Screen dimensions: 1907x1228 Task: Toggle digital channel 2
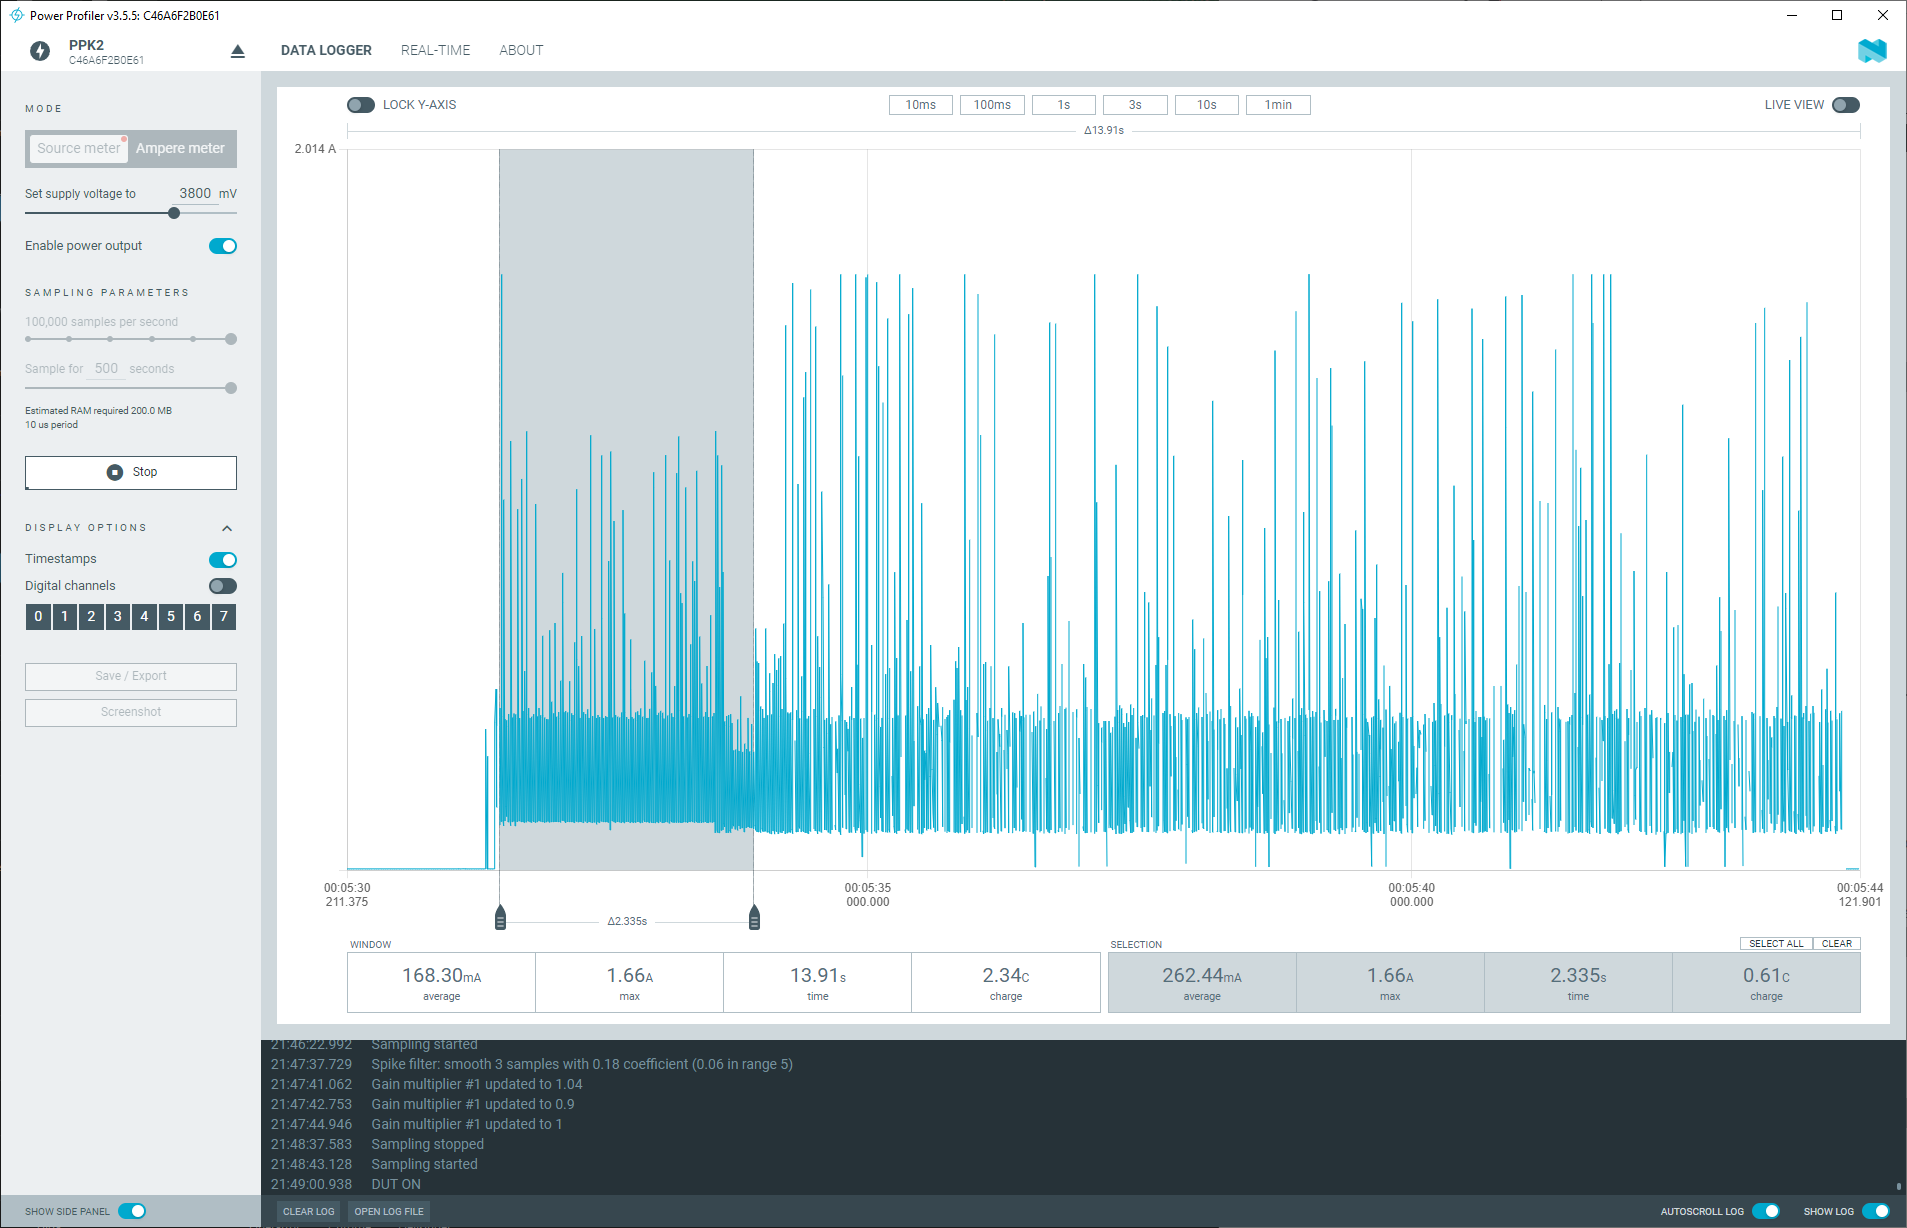(x=91, y=617)
